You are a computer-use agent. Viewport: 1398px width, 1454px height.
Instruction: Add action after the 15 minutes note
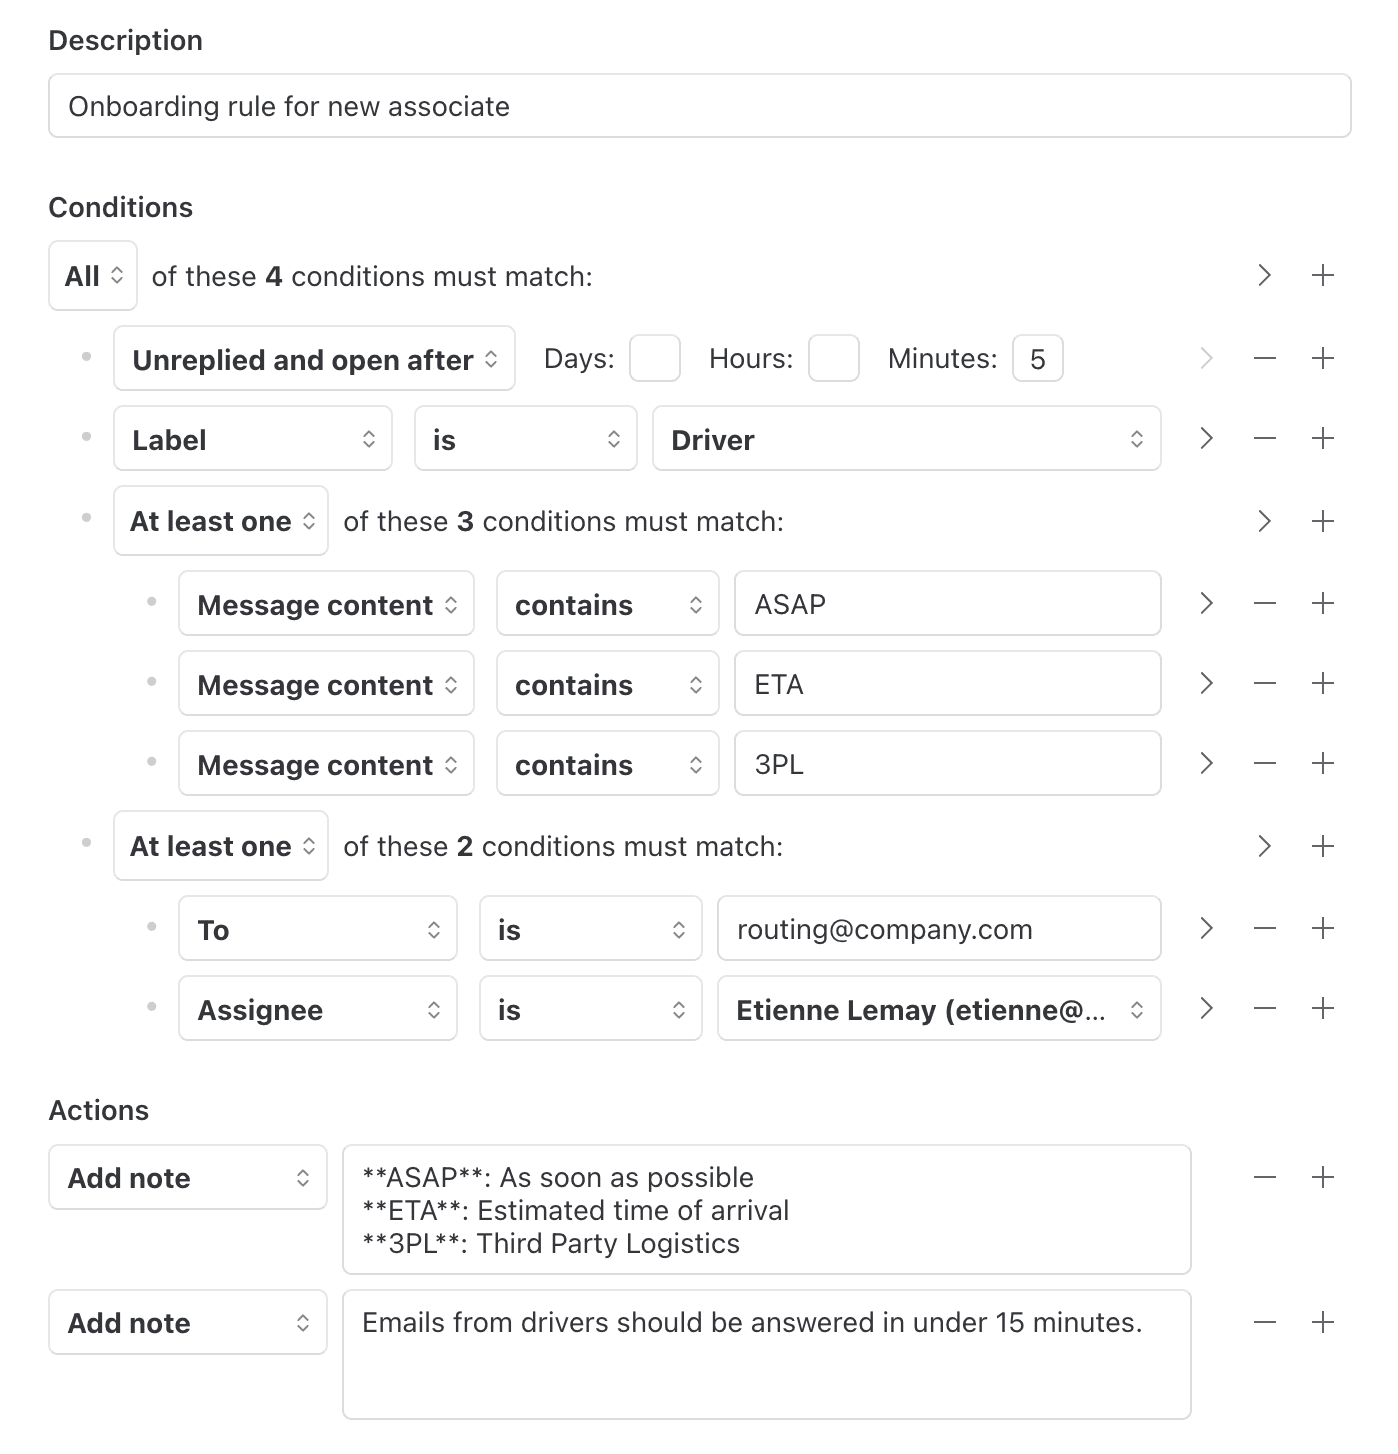pyautogui.click(x=1323, y=1322)
